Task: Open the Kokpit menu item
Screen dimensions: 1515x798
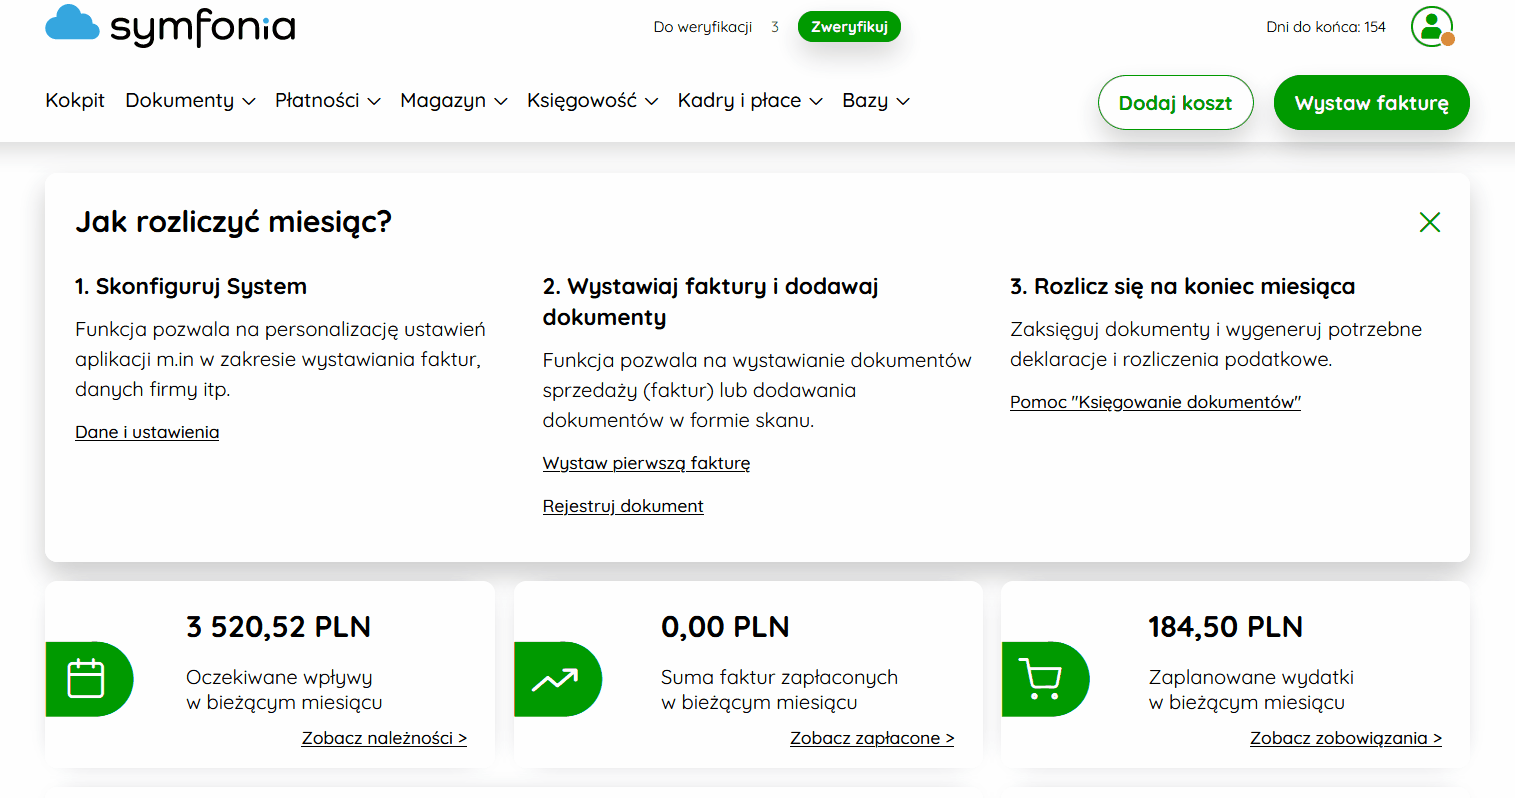Action: 75,100
